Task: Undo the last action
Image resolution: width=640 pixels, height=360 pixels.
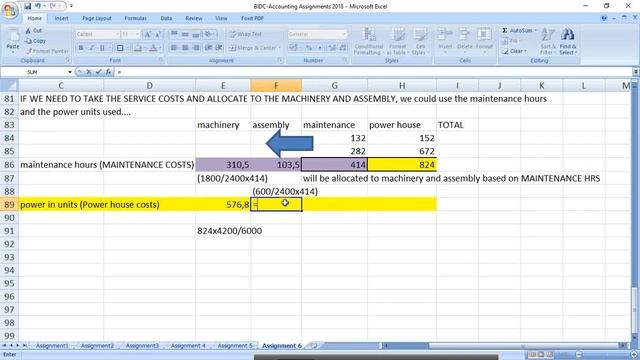Action: coord(38,6)
